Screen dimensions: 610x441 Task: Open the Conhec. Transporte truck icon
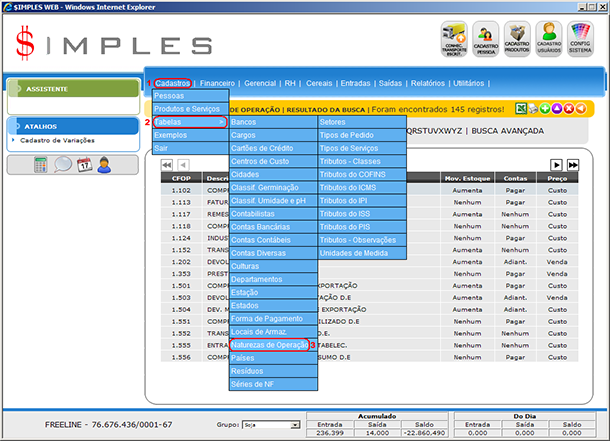(x=454, y=38)
